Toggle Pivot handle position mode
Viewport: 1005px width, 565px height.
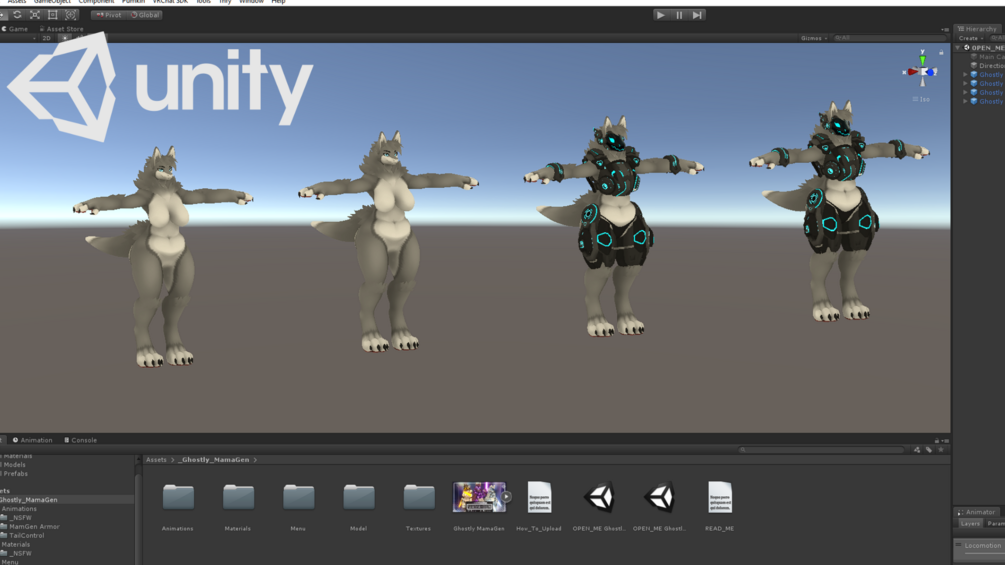[108, 15]
